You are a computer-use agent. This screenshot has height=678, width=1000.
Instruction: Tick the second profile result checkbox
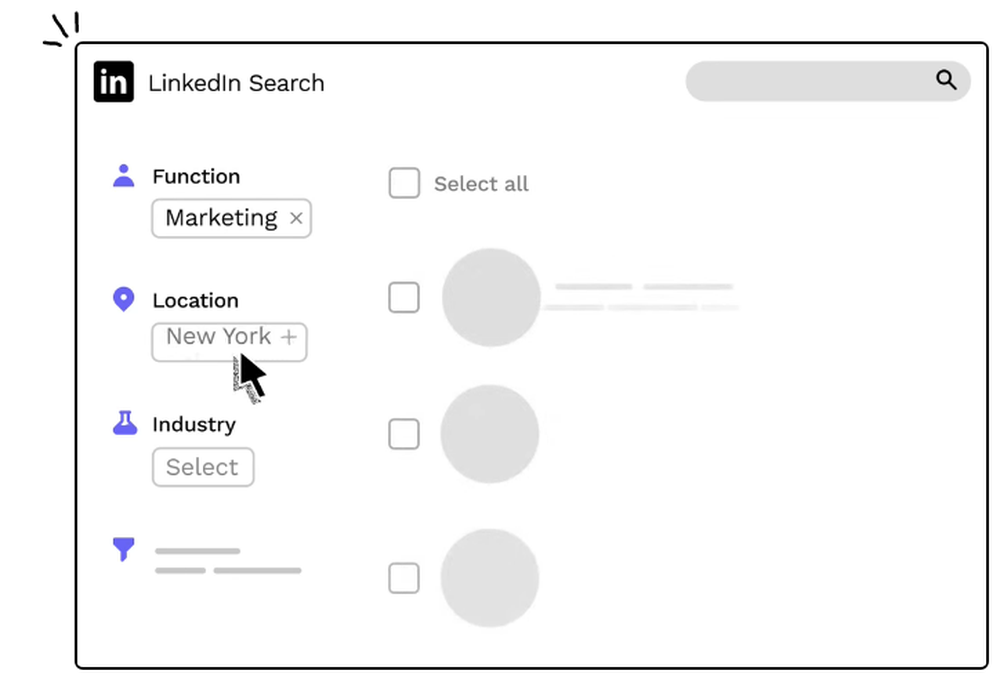click(404, 434)
